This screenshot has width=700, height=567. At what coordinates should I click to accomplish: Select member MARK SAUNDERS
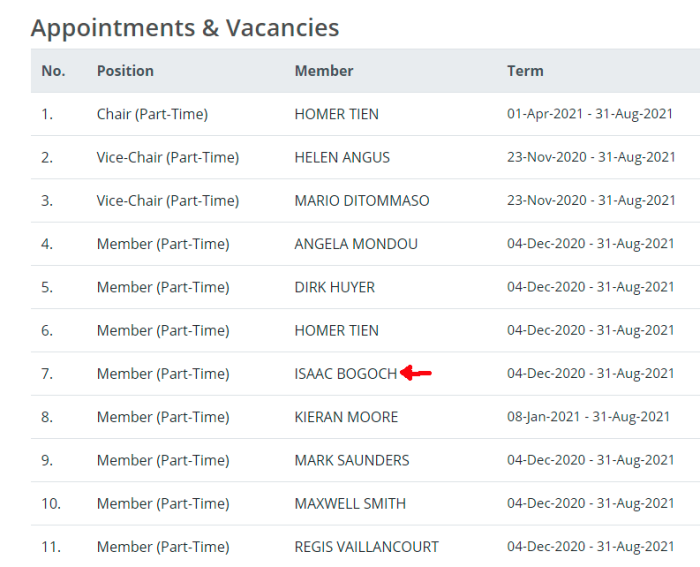pyautogui.click(x=352, y=461)
